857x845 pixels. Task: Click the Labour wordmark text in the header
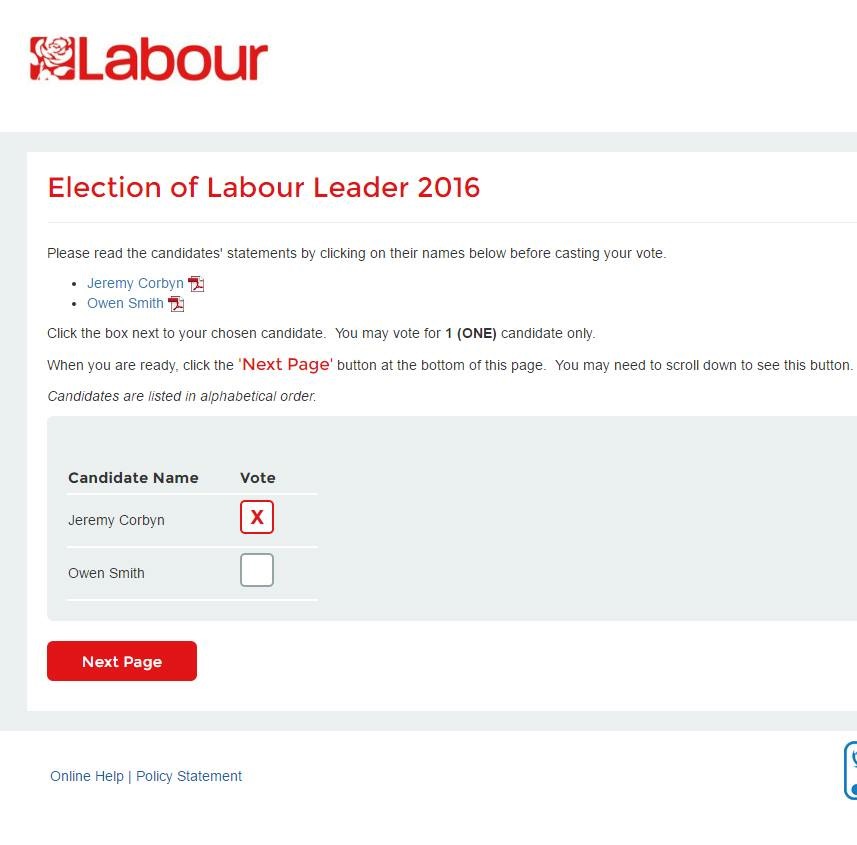pos(173,60)
